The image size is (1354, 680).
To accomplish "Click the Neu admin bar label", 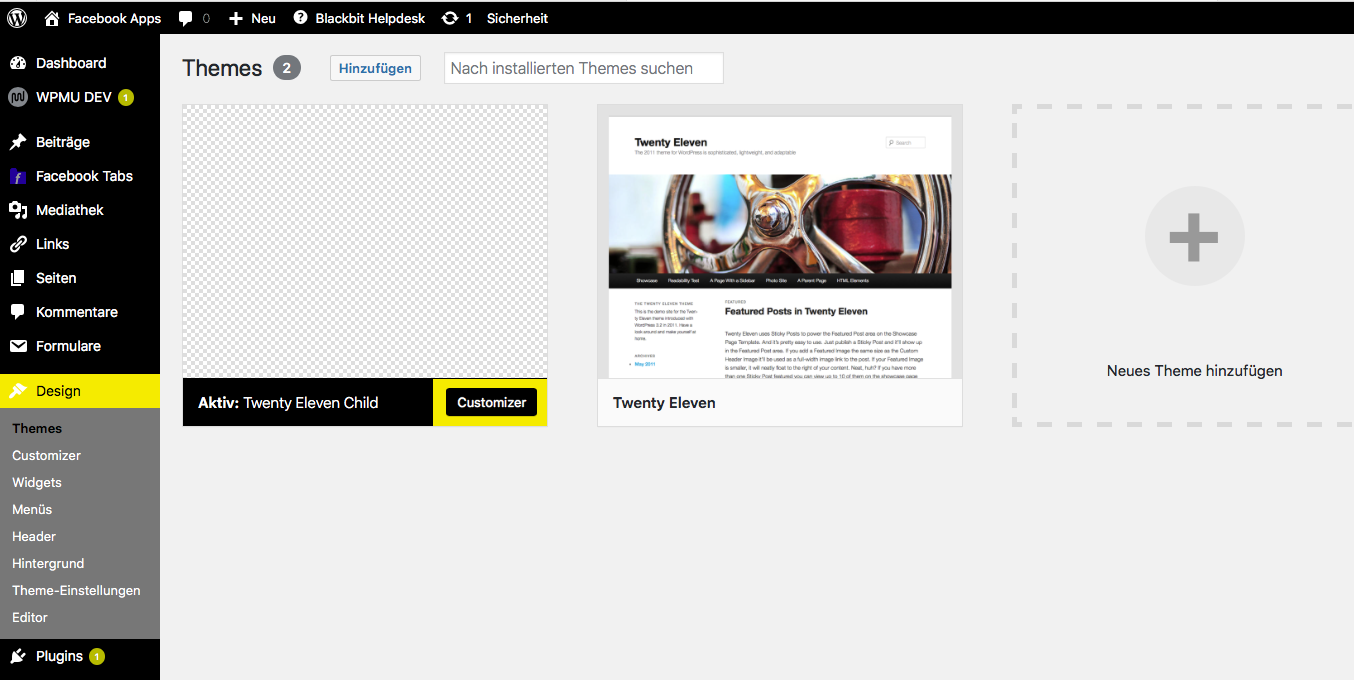I will pyautogui.click(x=263, y=18).
